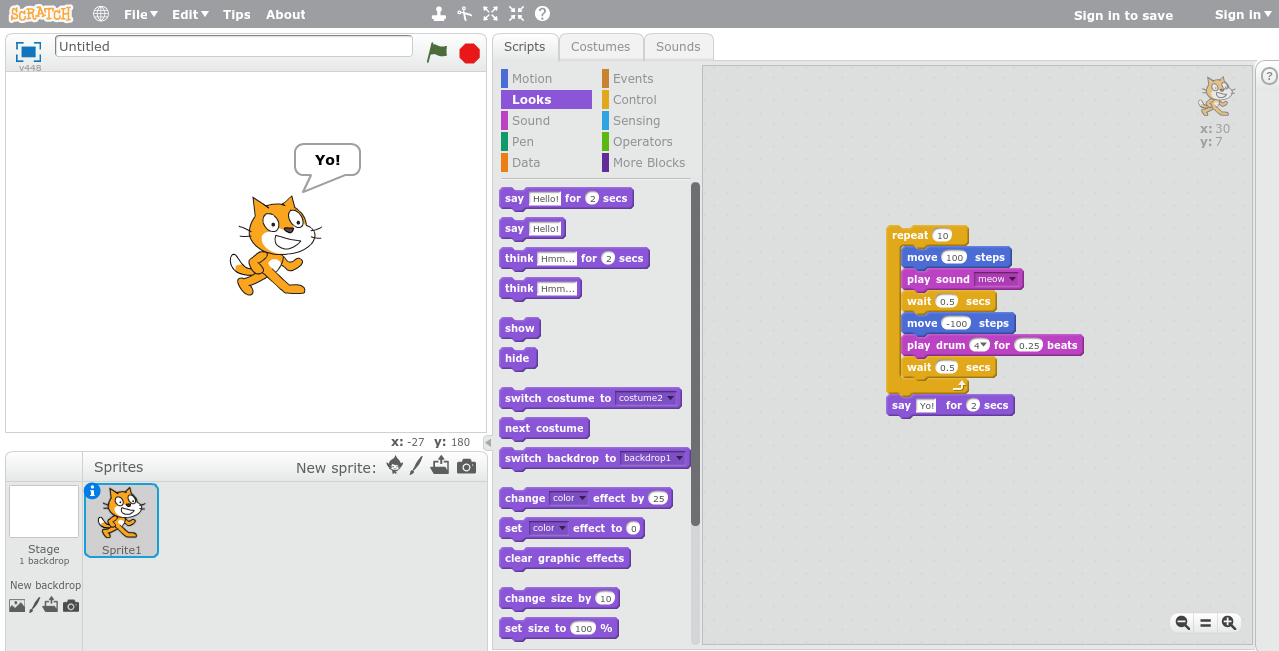This screenshot has width=1279, height=651.
Task: Choose sprite from library icon
Action: [394, 466]
